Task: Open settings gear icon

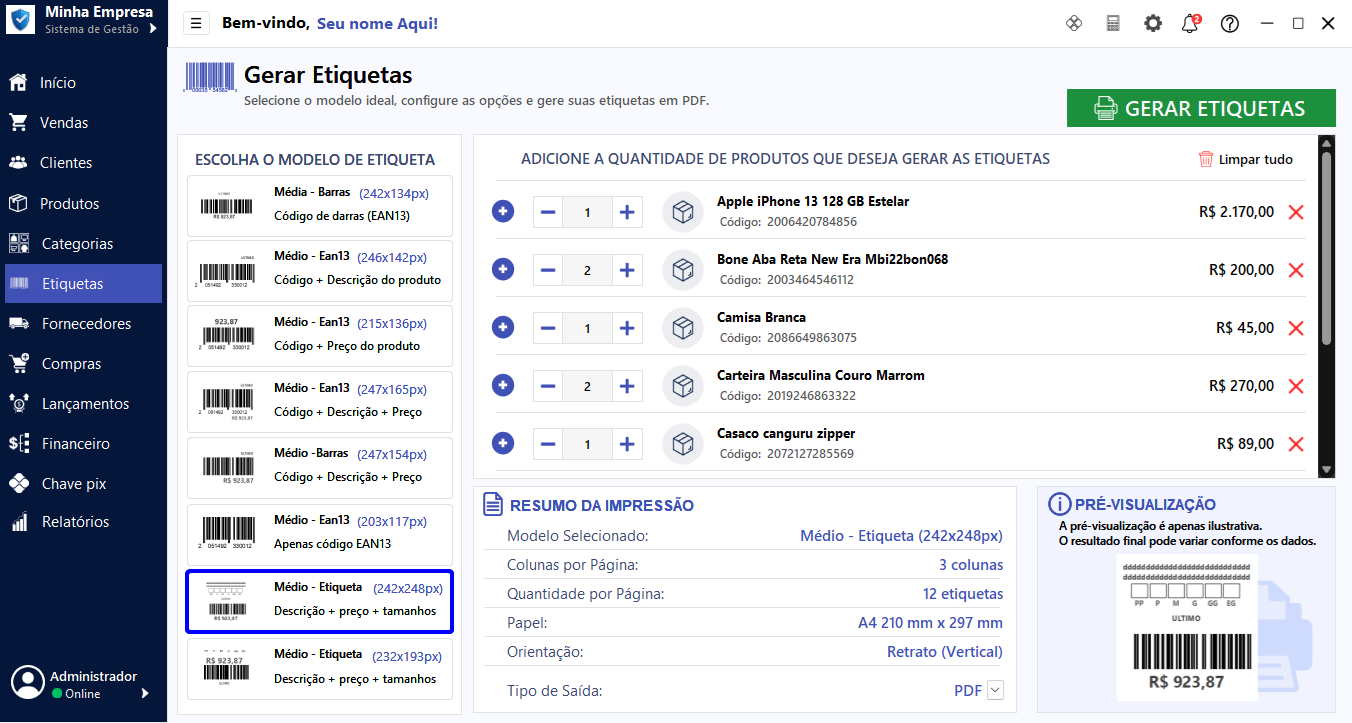Action: (1153, 23)
